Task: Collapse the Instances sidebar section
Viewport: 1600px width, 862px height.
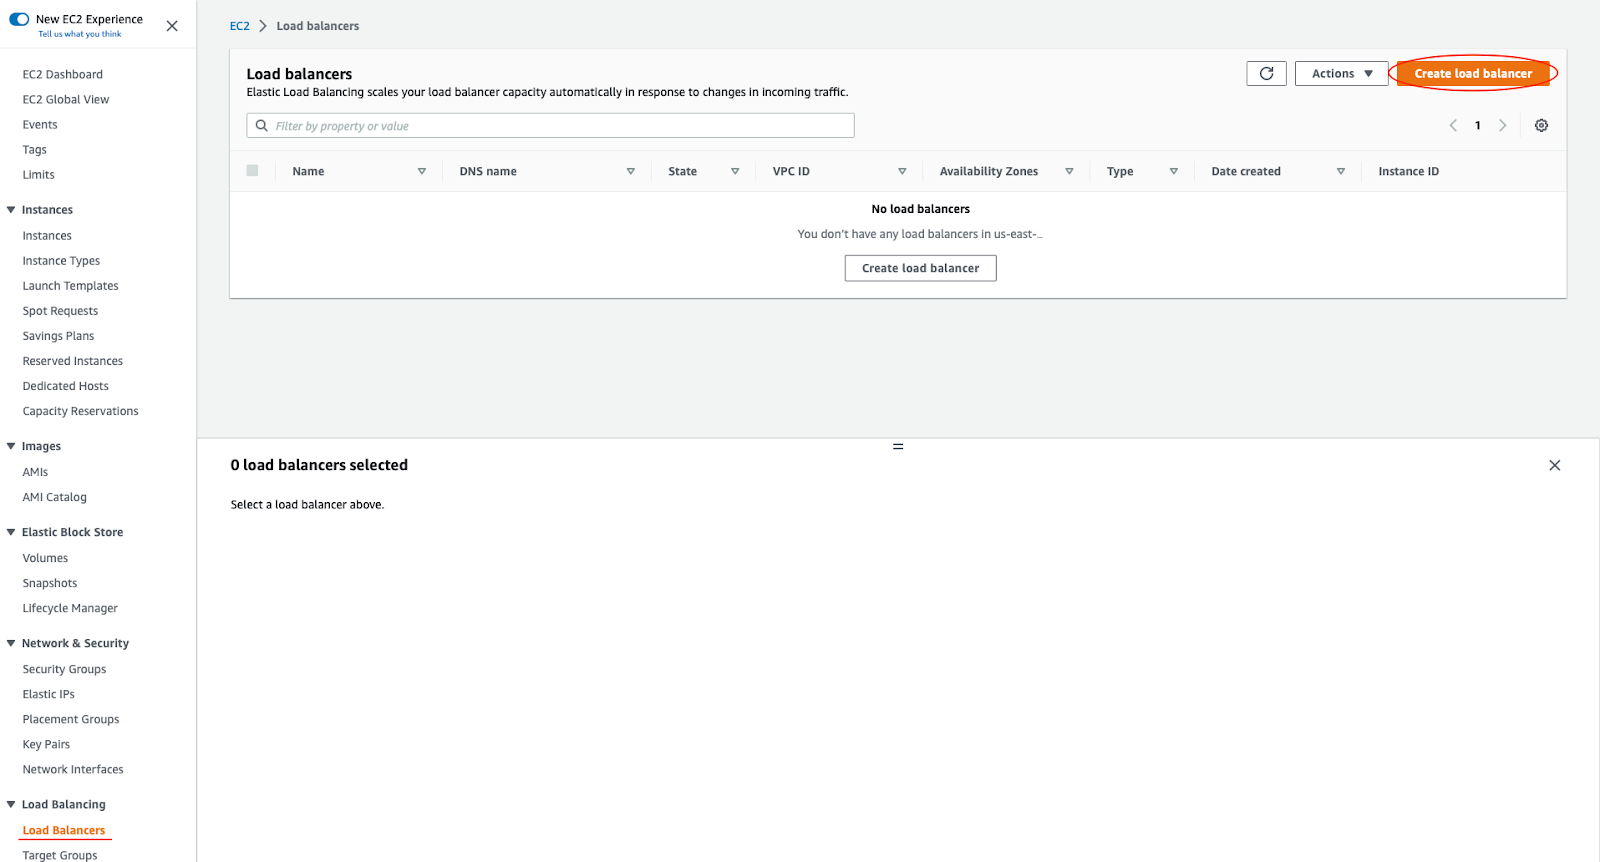Action: point(11,210)
